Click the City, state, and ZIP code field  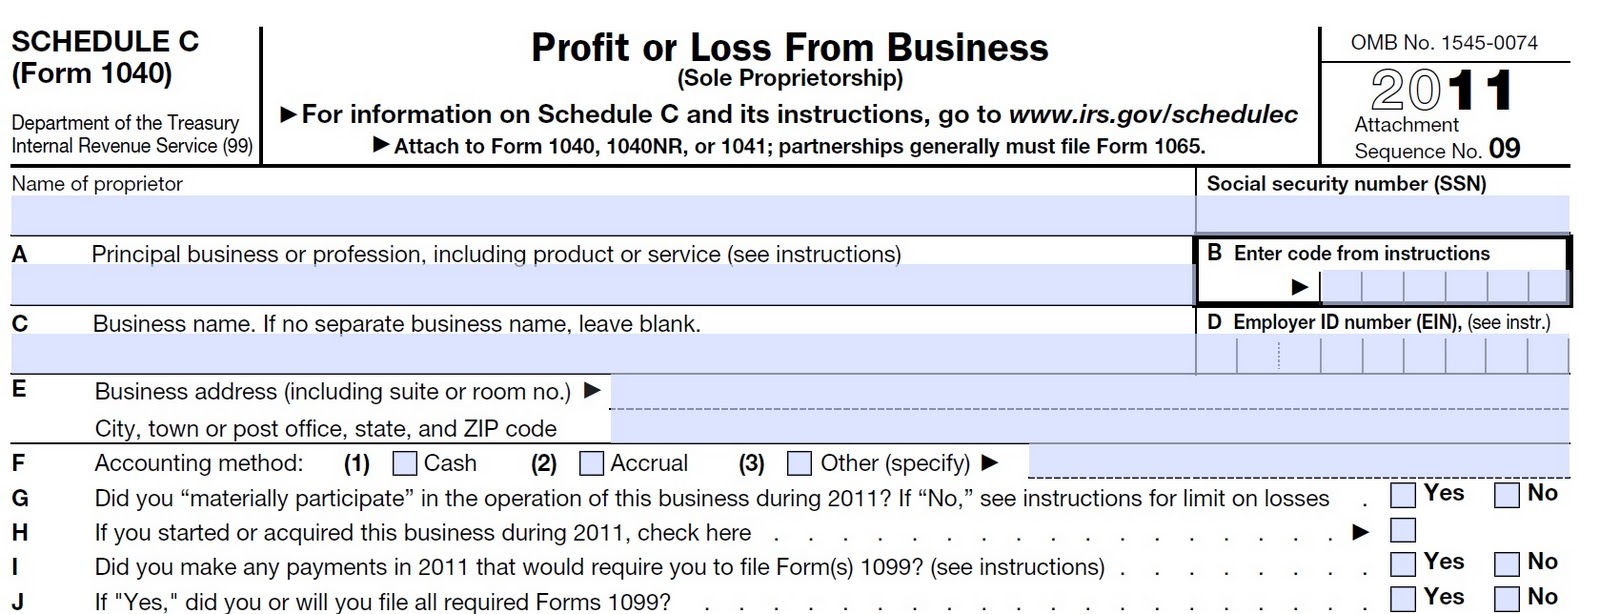click(x=1089, y=426)
